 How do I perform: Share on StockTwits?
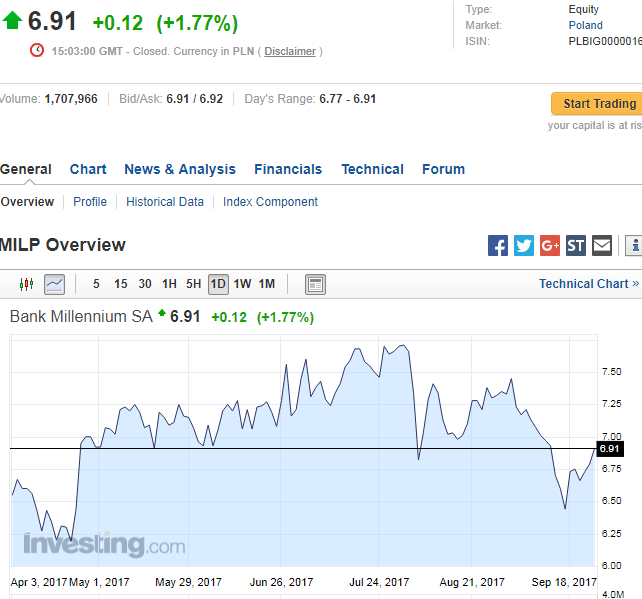[x=576, y=245]
